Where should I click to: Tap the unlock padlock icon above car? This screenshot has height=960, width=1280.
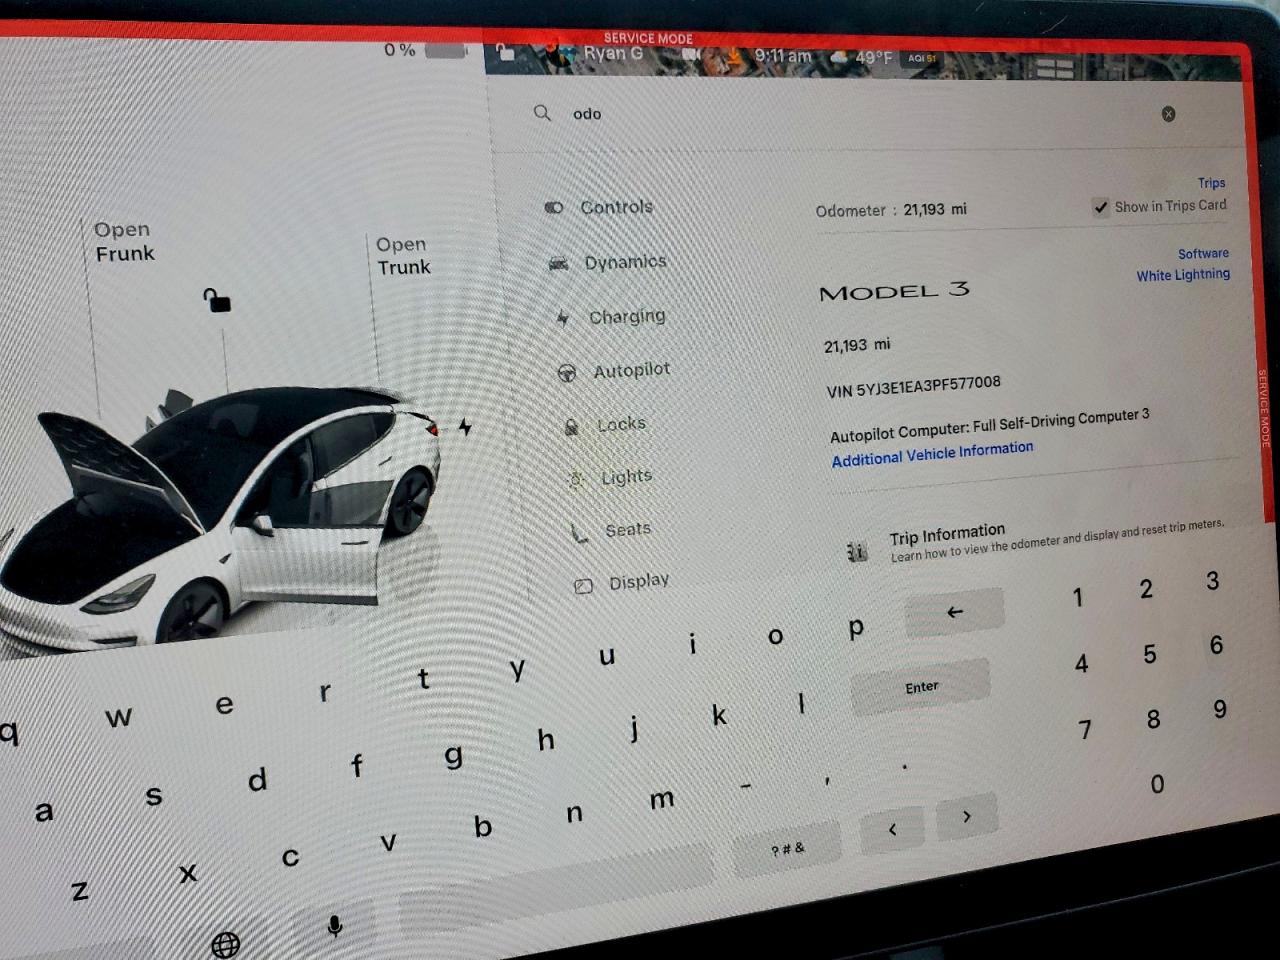coord(217,300)
